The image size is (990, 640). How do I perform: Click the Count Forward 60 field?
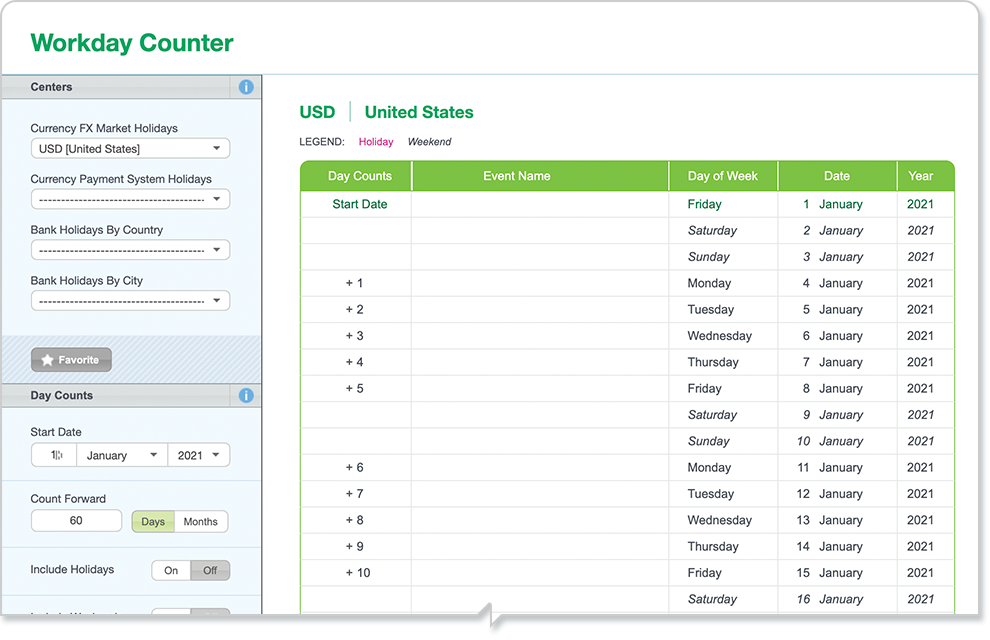pyautogui.click(x=76, y=521)
